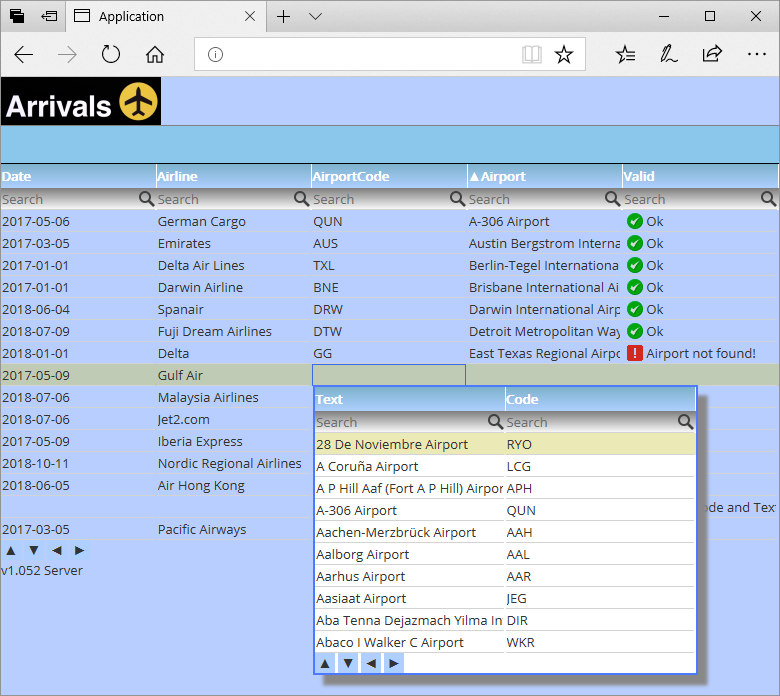Click the popup Code search field
Screen dimensions: 780x696
pyautogui.click(x=591, y=422)
